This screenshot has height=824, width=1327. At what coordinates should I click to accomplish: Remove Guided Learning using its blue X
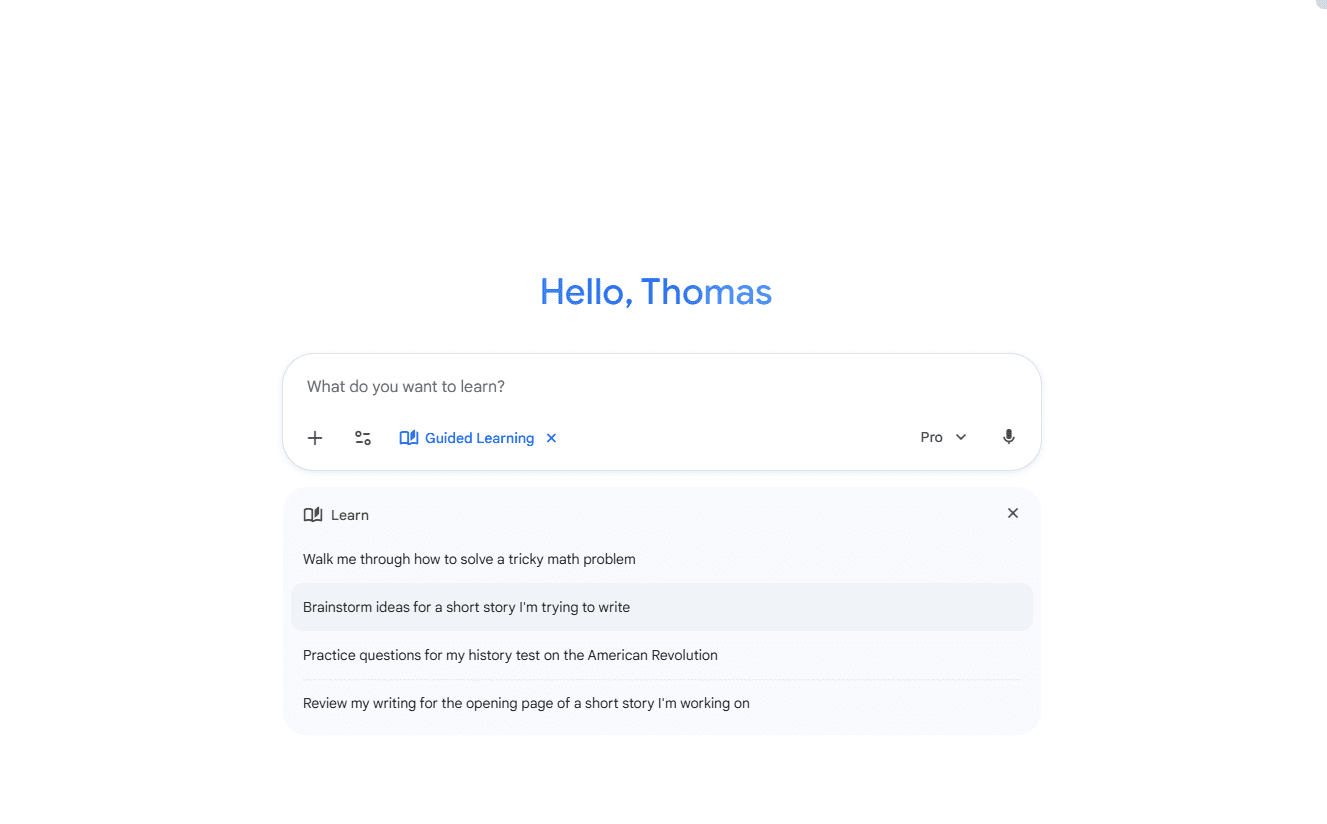point(551,438)
